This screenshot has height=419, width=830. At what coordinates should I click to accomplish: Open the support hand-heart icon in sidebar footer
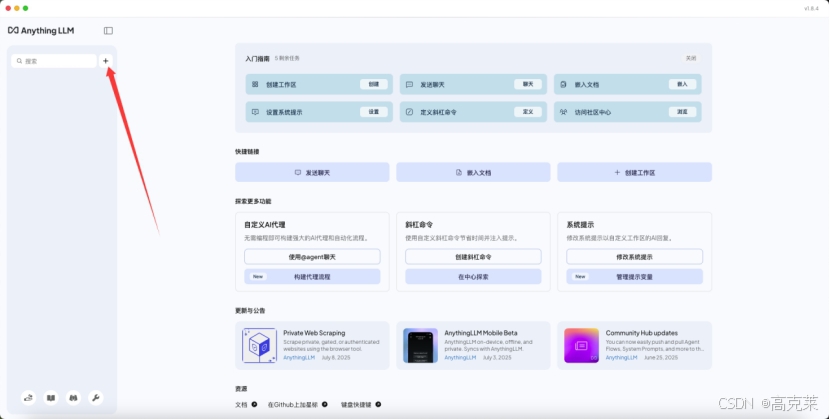[x=29, y=398]
